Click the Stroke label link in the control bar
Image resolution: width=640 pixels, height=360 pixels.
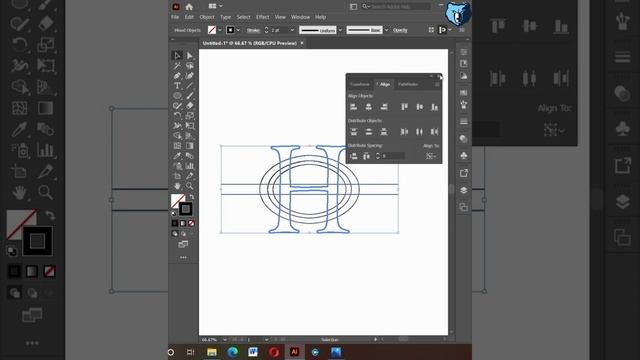point(253,30)
